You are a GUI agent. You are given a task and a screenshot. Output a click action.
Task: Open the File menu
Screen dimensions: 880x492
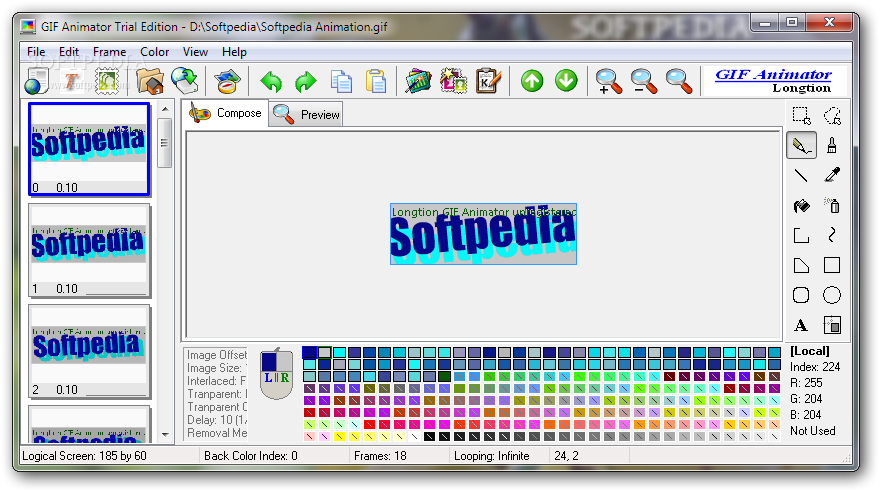36,52
